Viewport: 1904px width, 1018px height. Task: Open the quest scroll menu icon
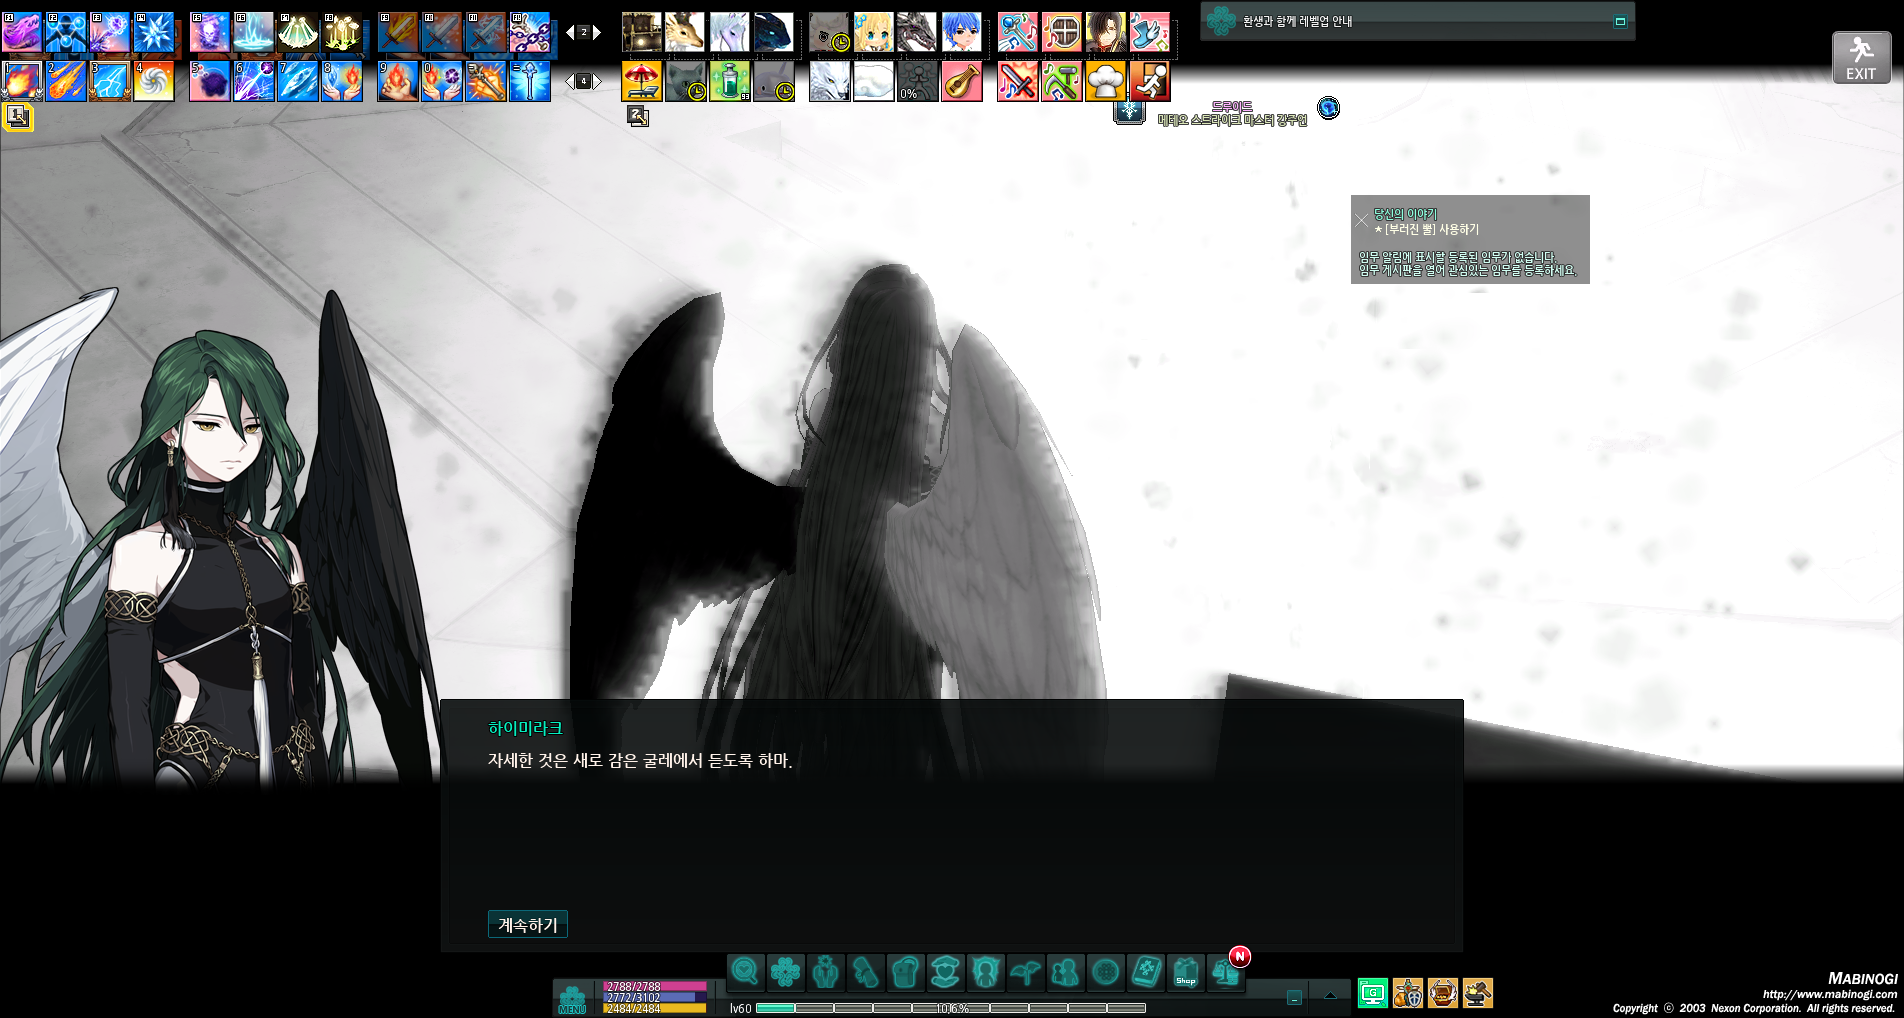865,971
